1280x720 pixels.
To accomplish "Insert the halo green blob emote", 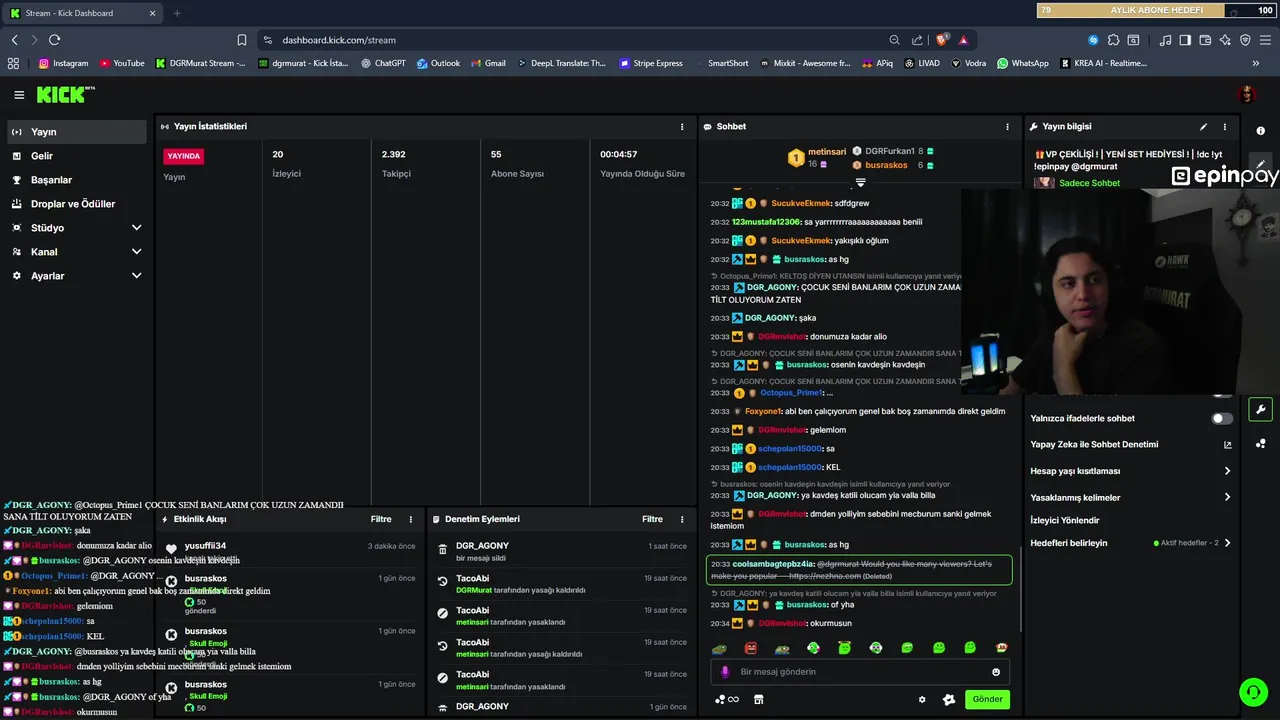I will pos(845,648).
